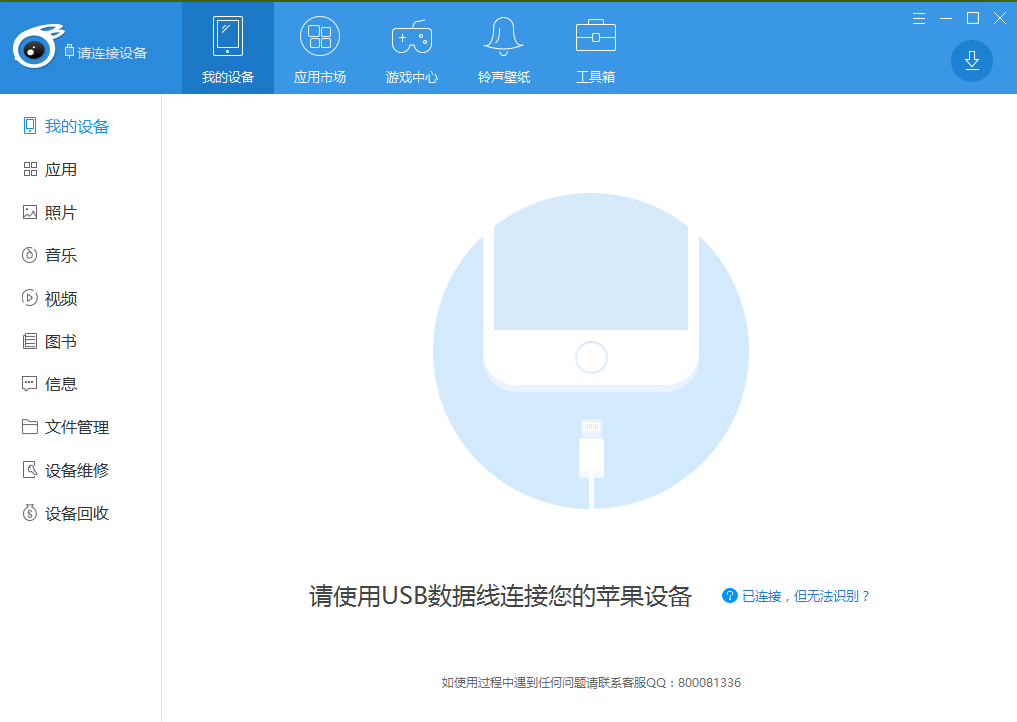Viewport: 1017px width, 722px height.
Task: Open 视频 videos in the sidebar
Action: click(x=50, y=298)
